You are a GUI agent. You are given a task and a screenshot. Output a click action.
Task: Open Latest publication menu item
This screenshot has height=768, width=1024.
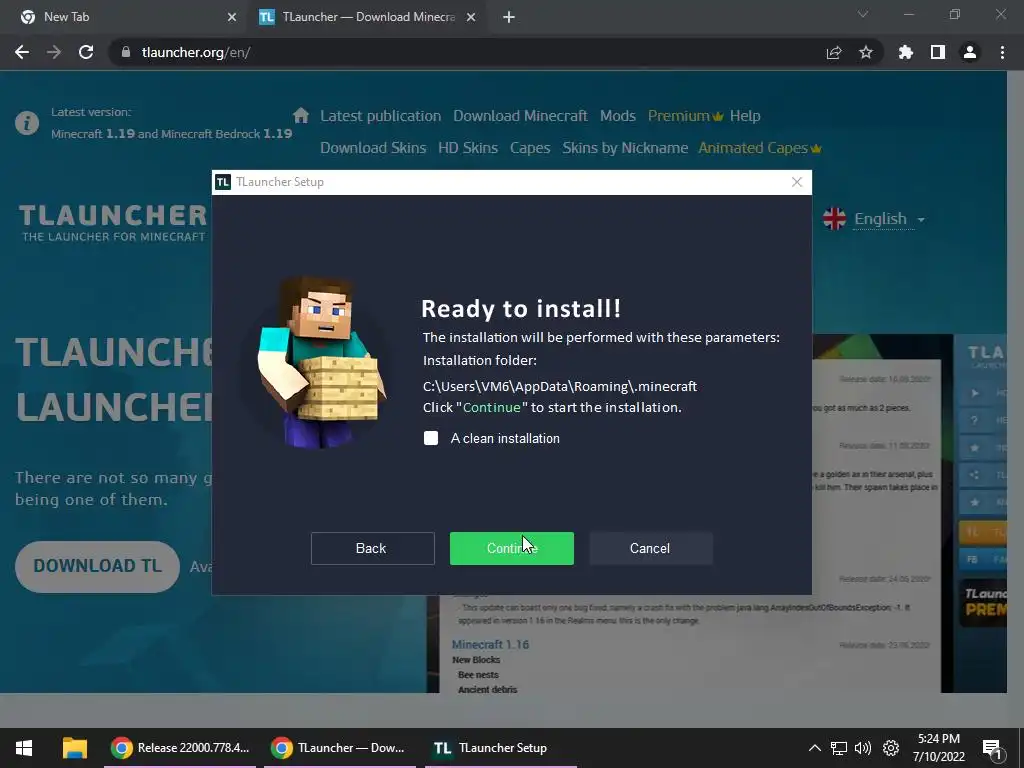tap(381, 116)
